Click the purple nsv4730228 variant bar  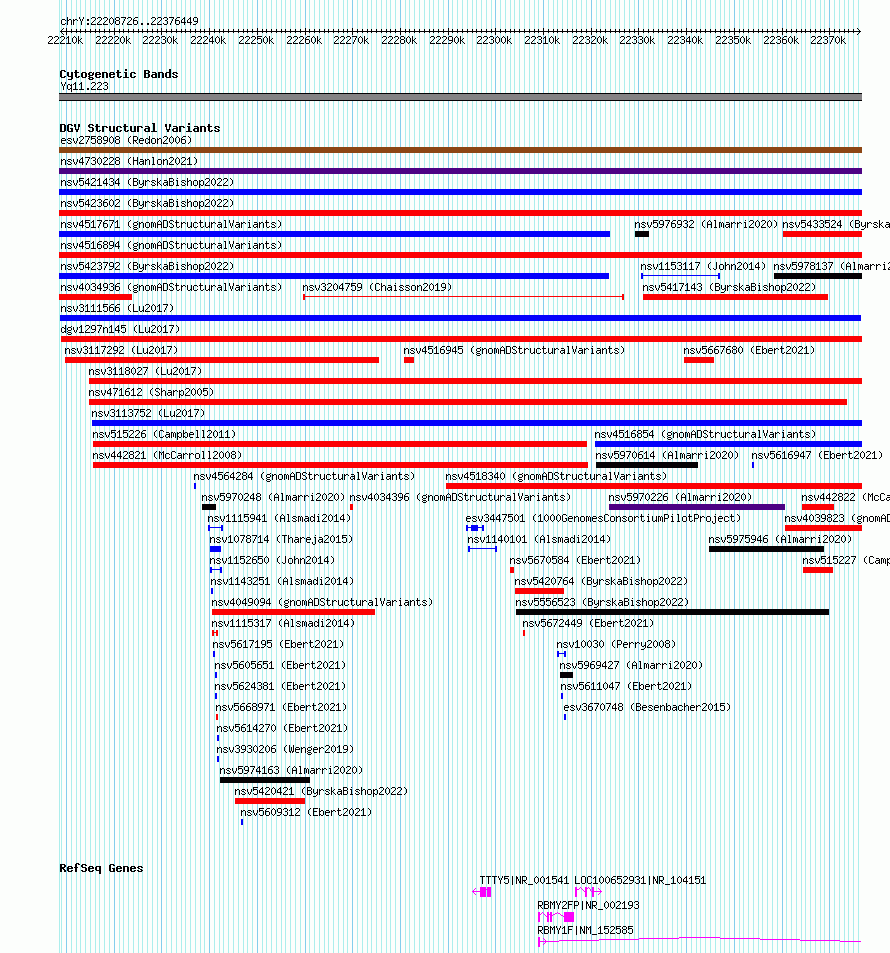pos(460,171)
